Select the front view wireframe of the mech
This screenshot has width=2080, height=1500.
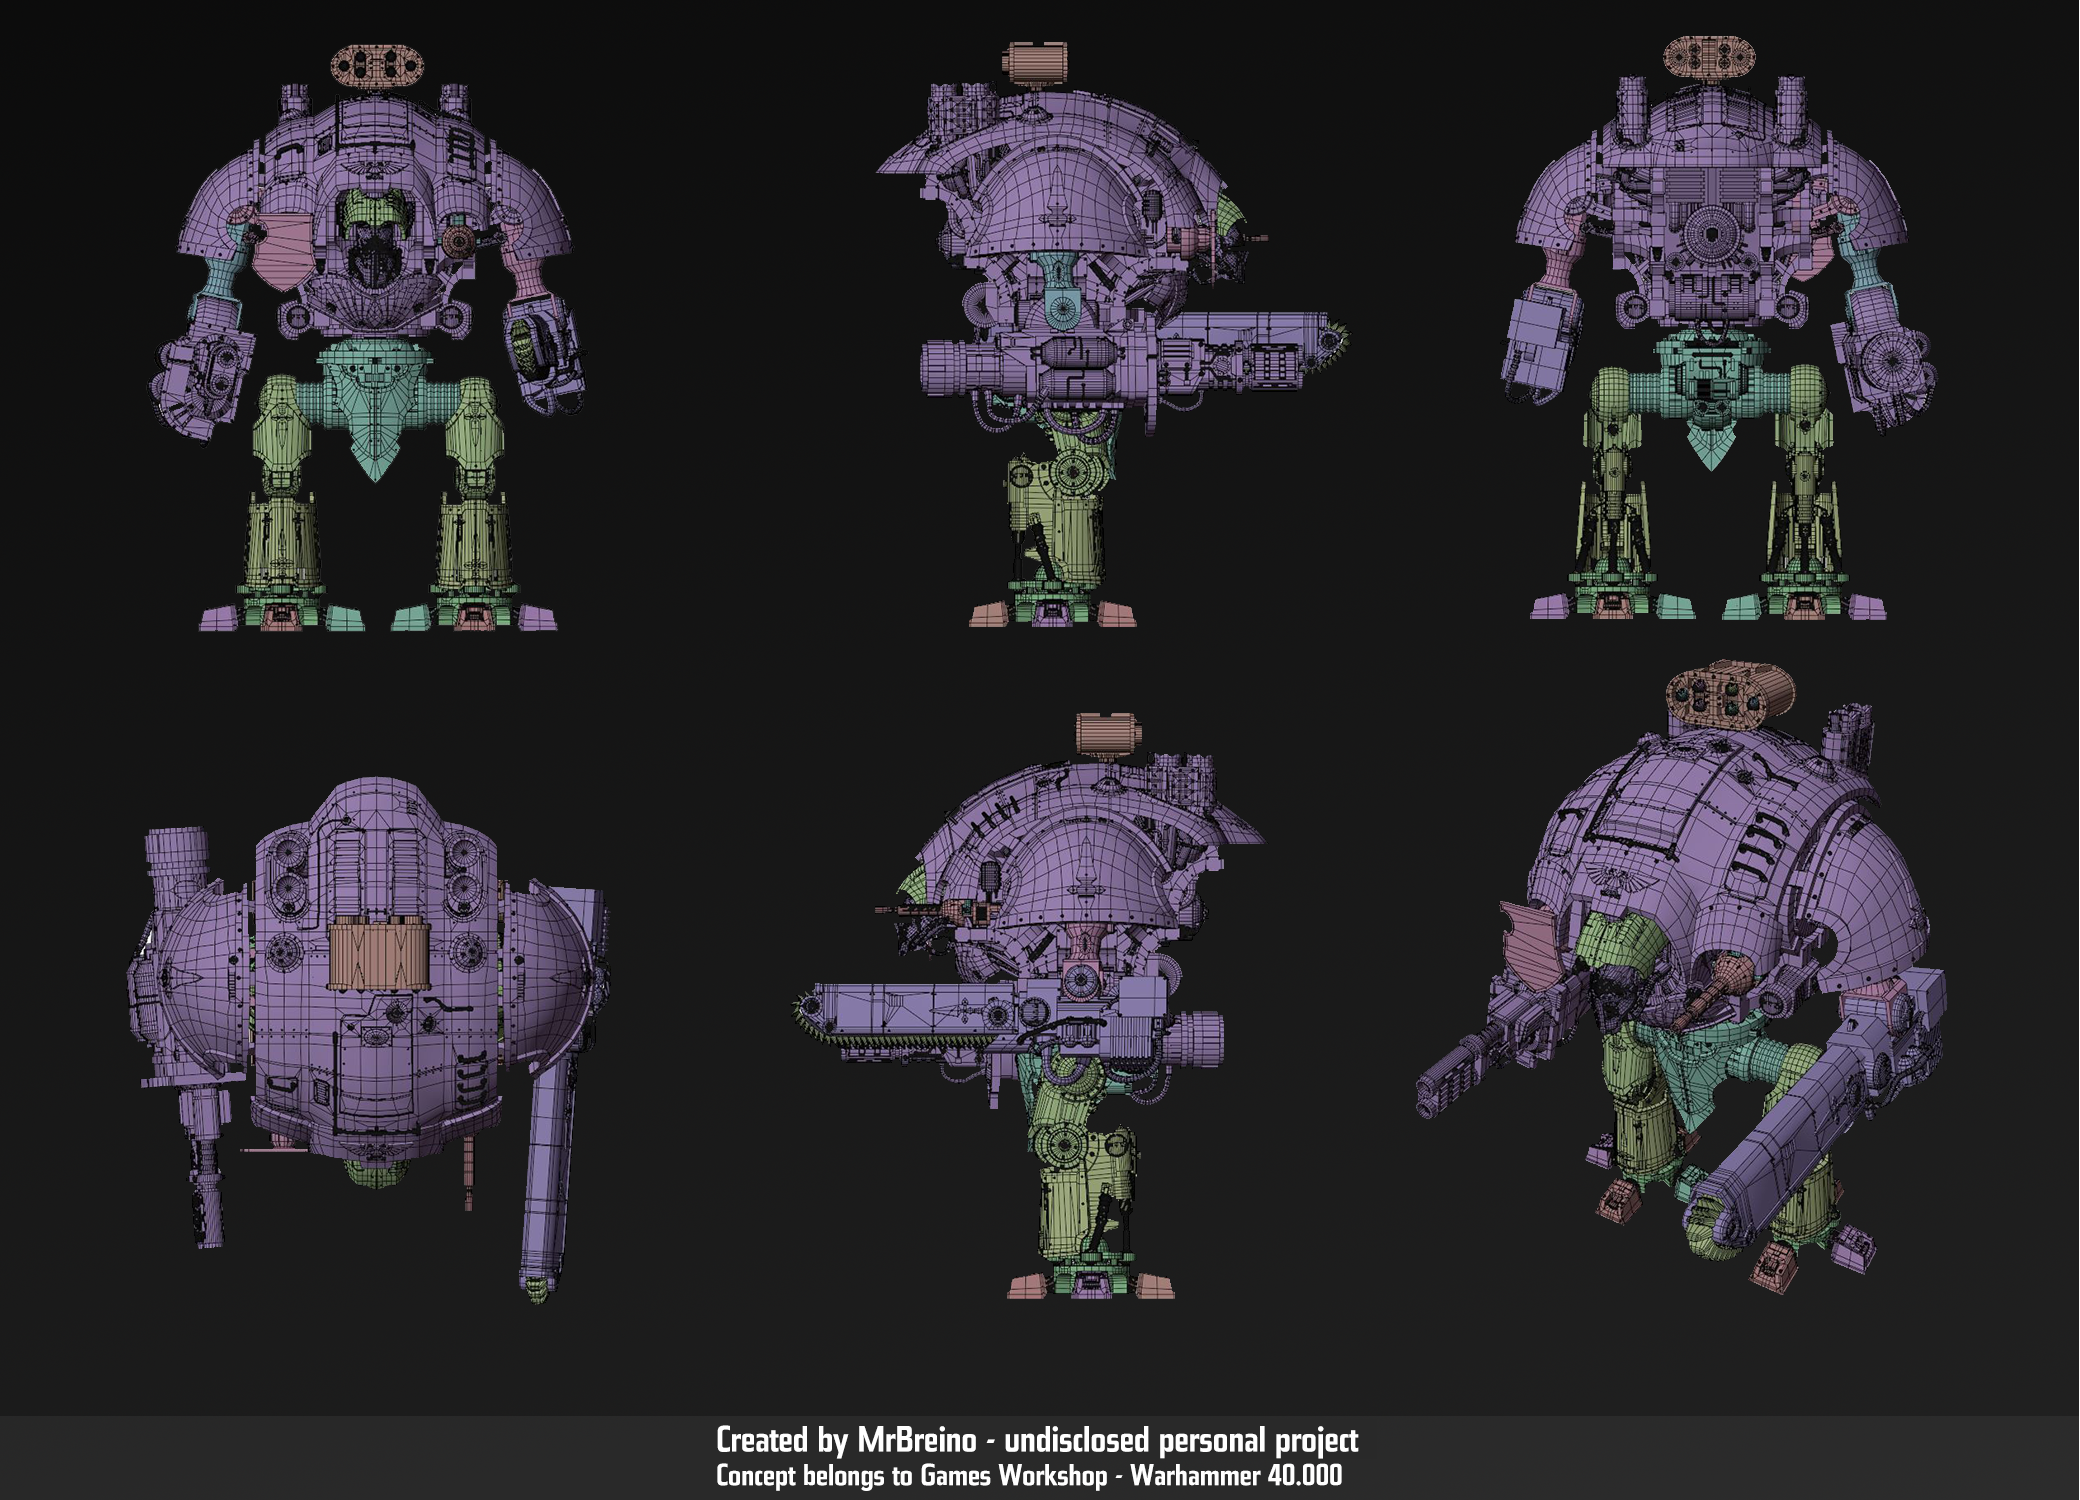(368, 337)
